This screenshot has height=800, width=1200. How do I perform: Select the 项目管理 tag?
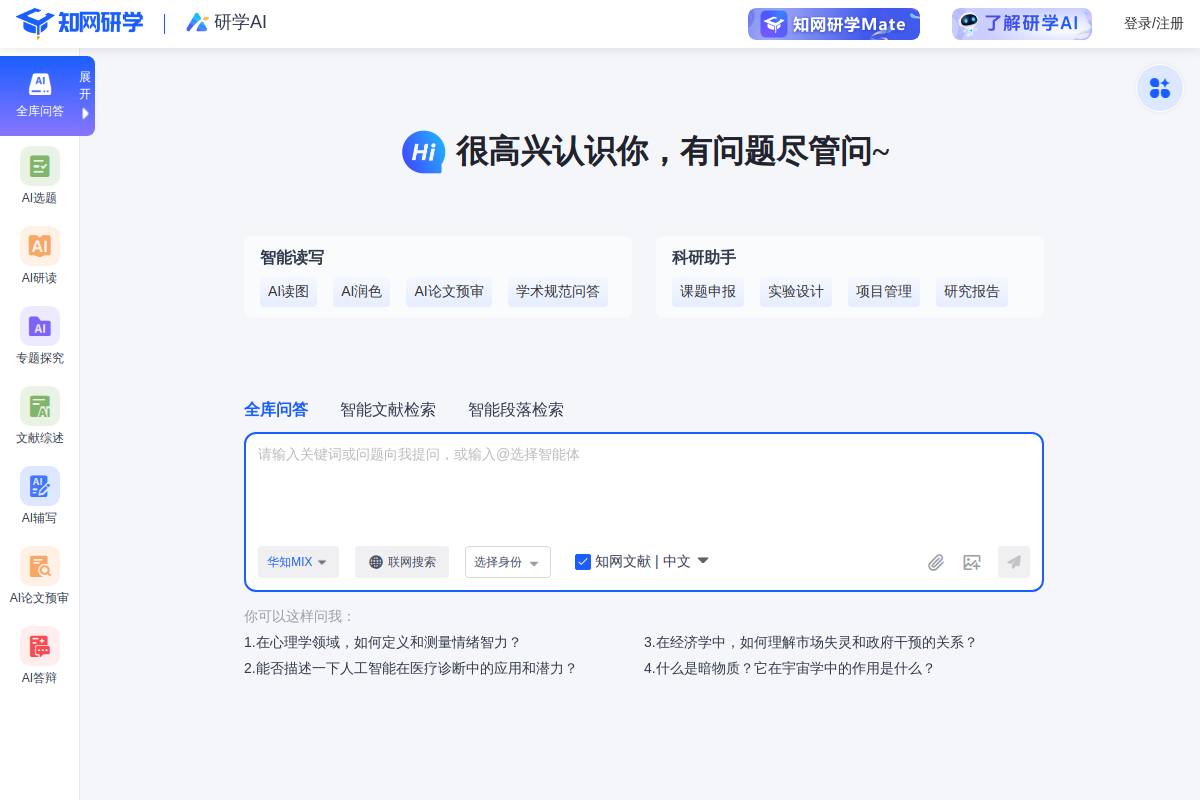click(884, 292)
